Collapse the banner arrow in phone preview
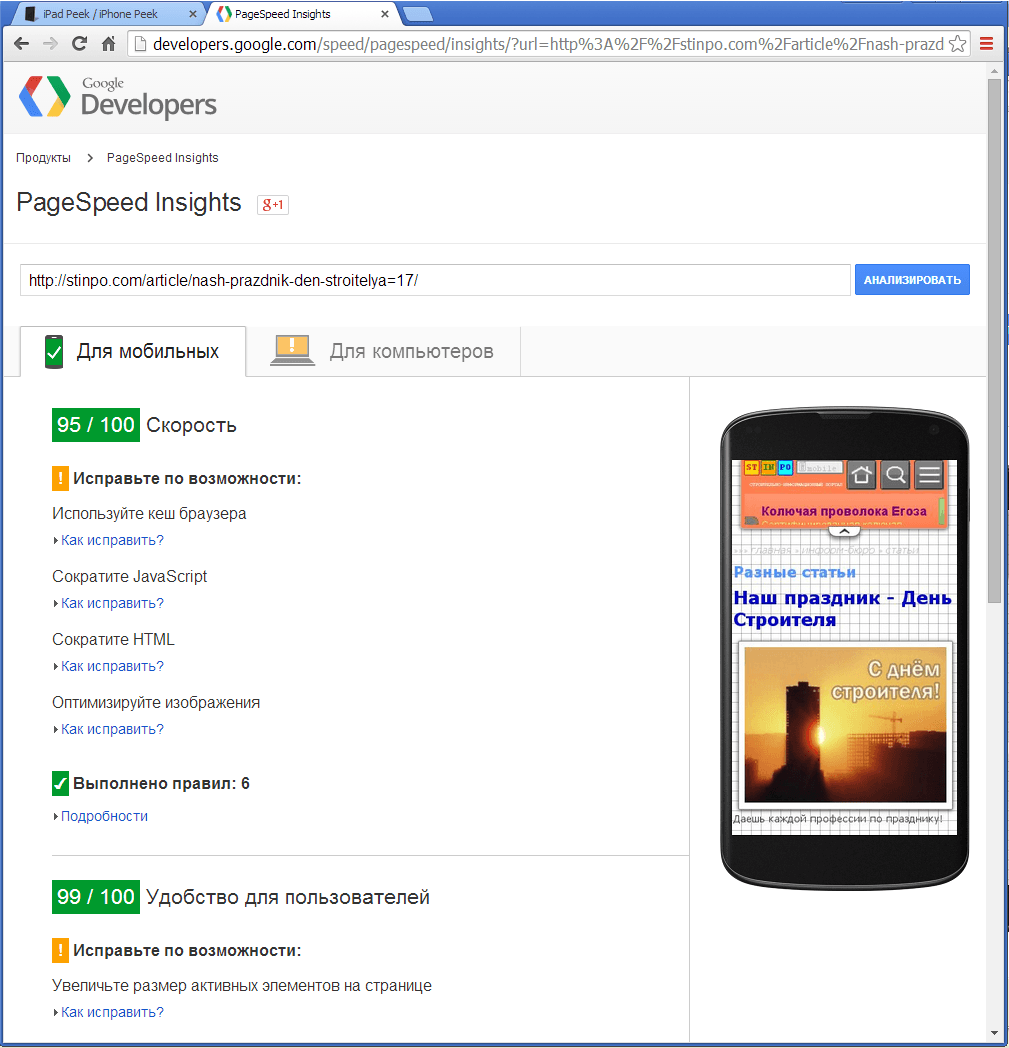Viewport: 1009px width, 1048px height. (844, 532)
